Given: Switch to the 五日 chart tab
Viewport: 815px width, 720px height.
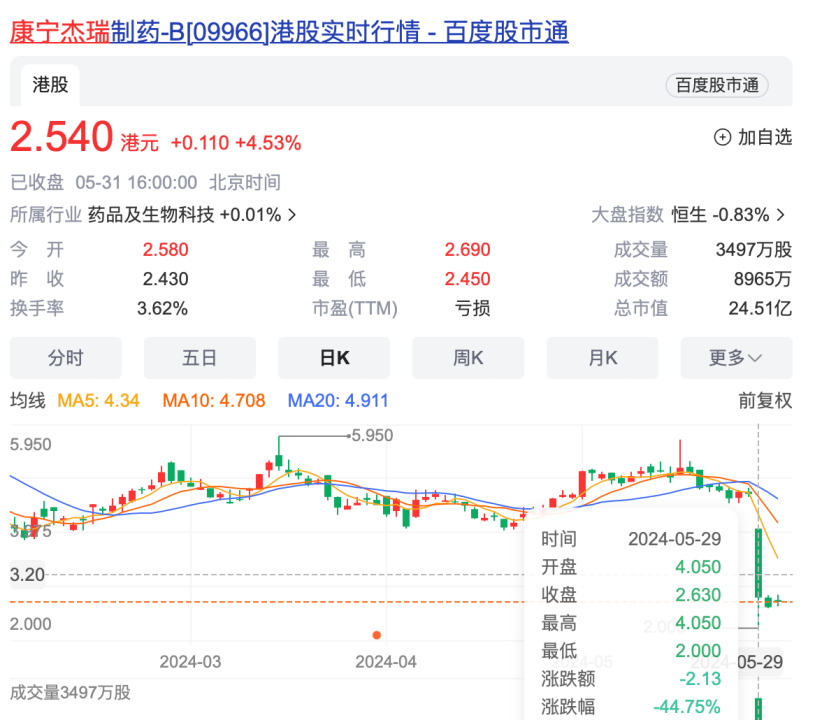Looking at the screenshot, I should tap(200, 358).
